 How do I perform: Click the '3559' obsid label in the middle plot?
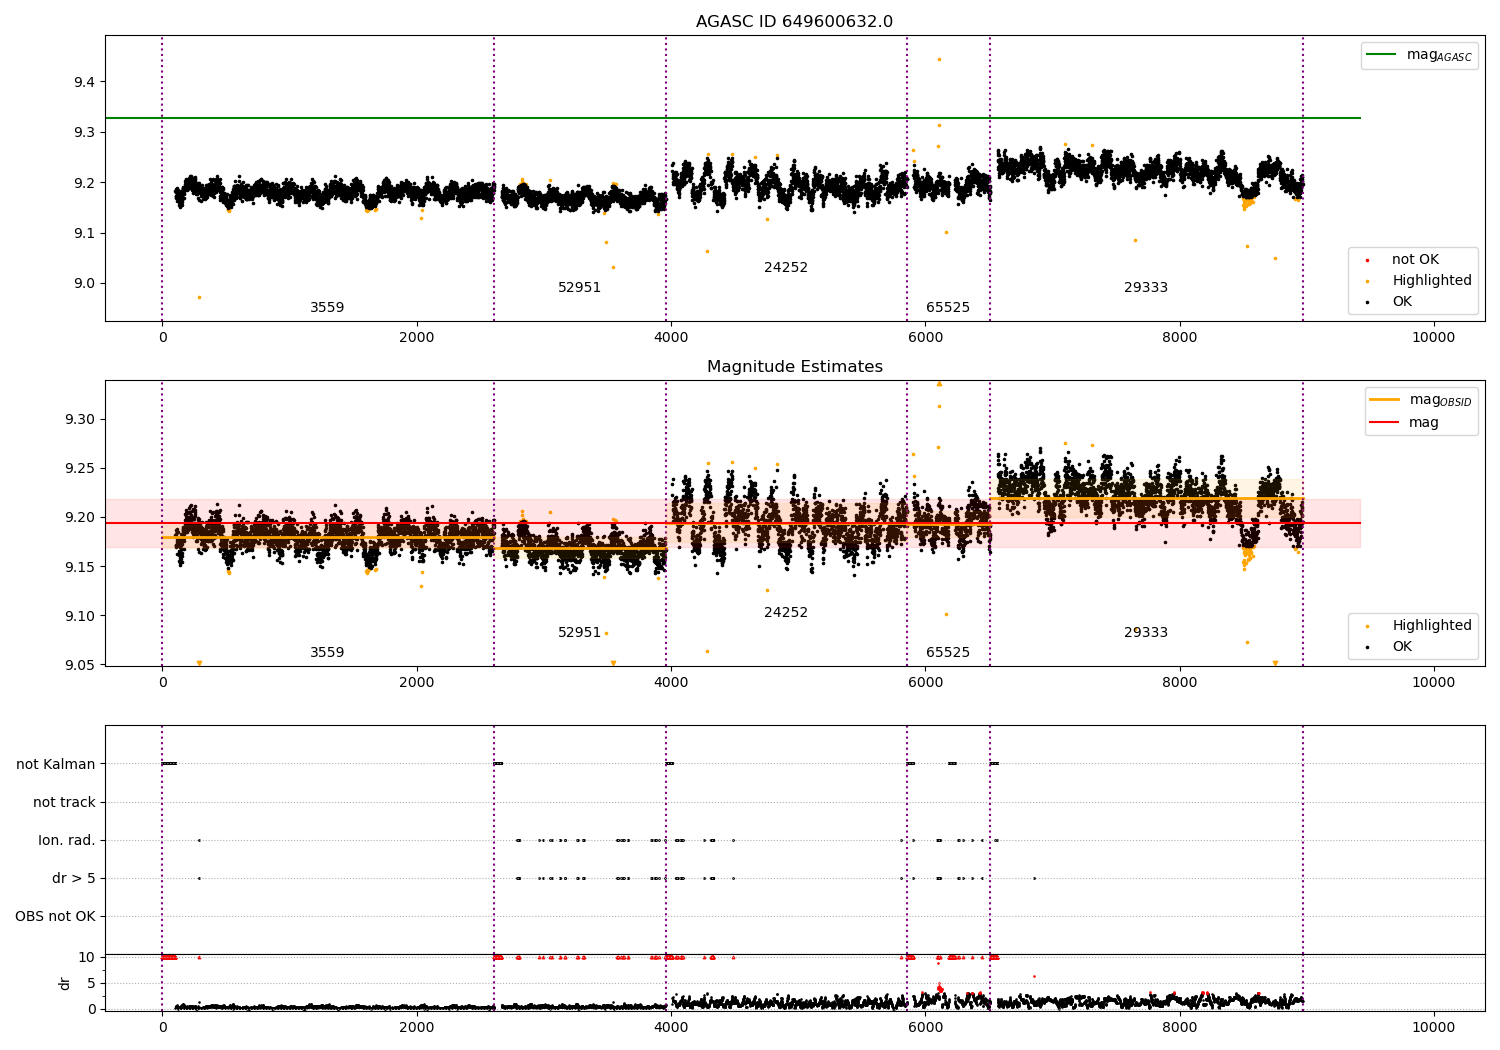coord(327,653)
